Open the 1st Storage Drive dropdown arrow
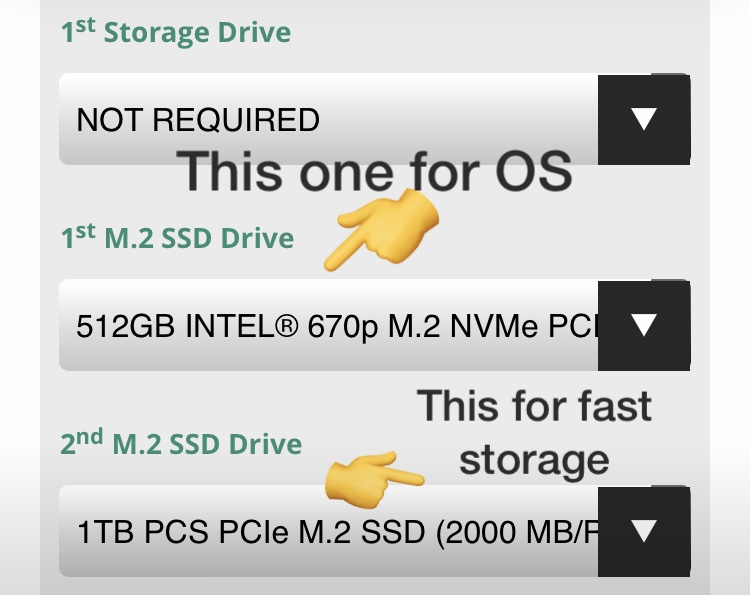The width and height of the screenshot is (750, 595). coord(644,119)
